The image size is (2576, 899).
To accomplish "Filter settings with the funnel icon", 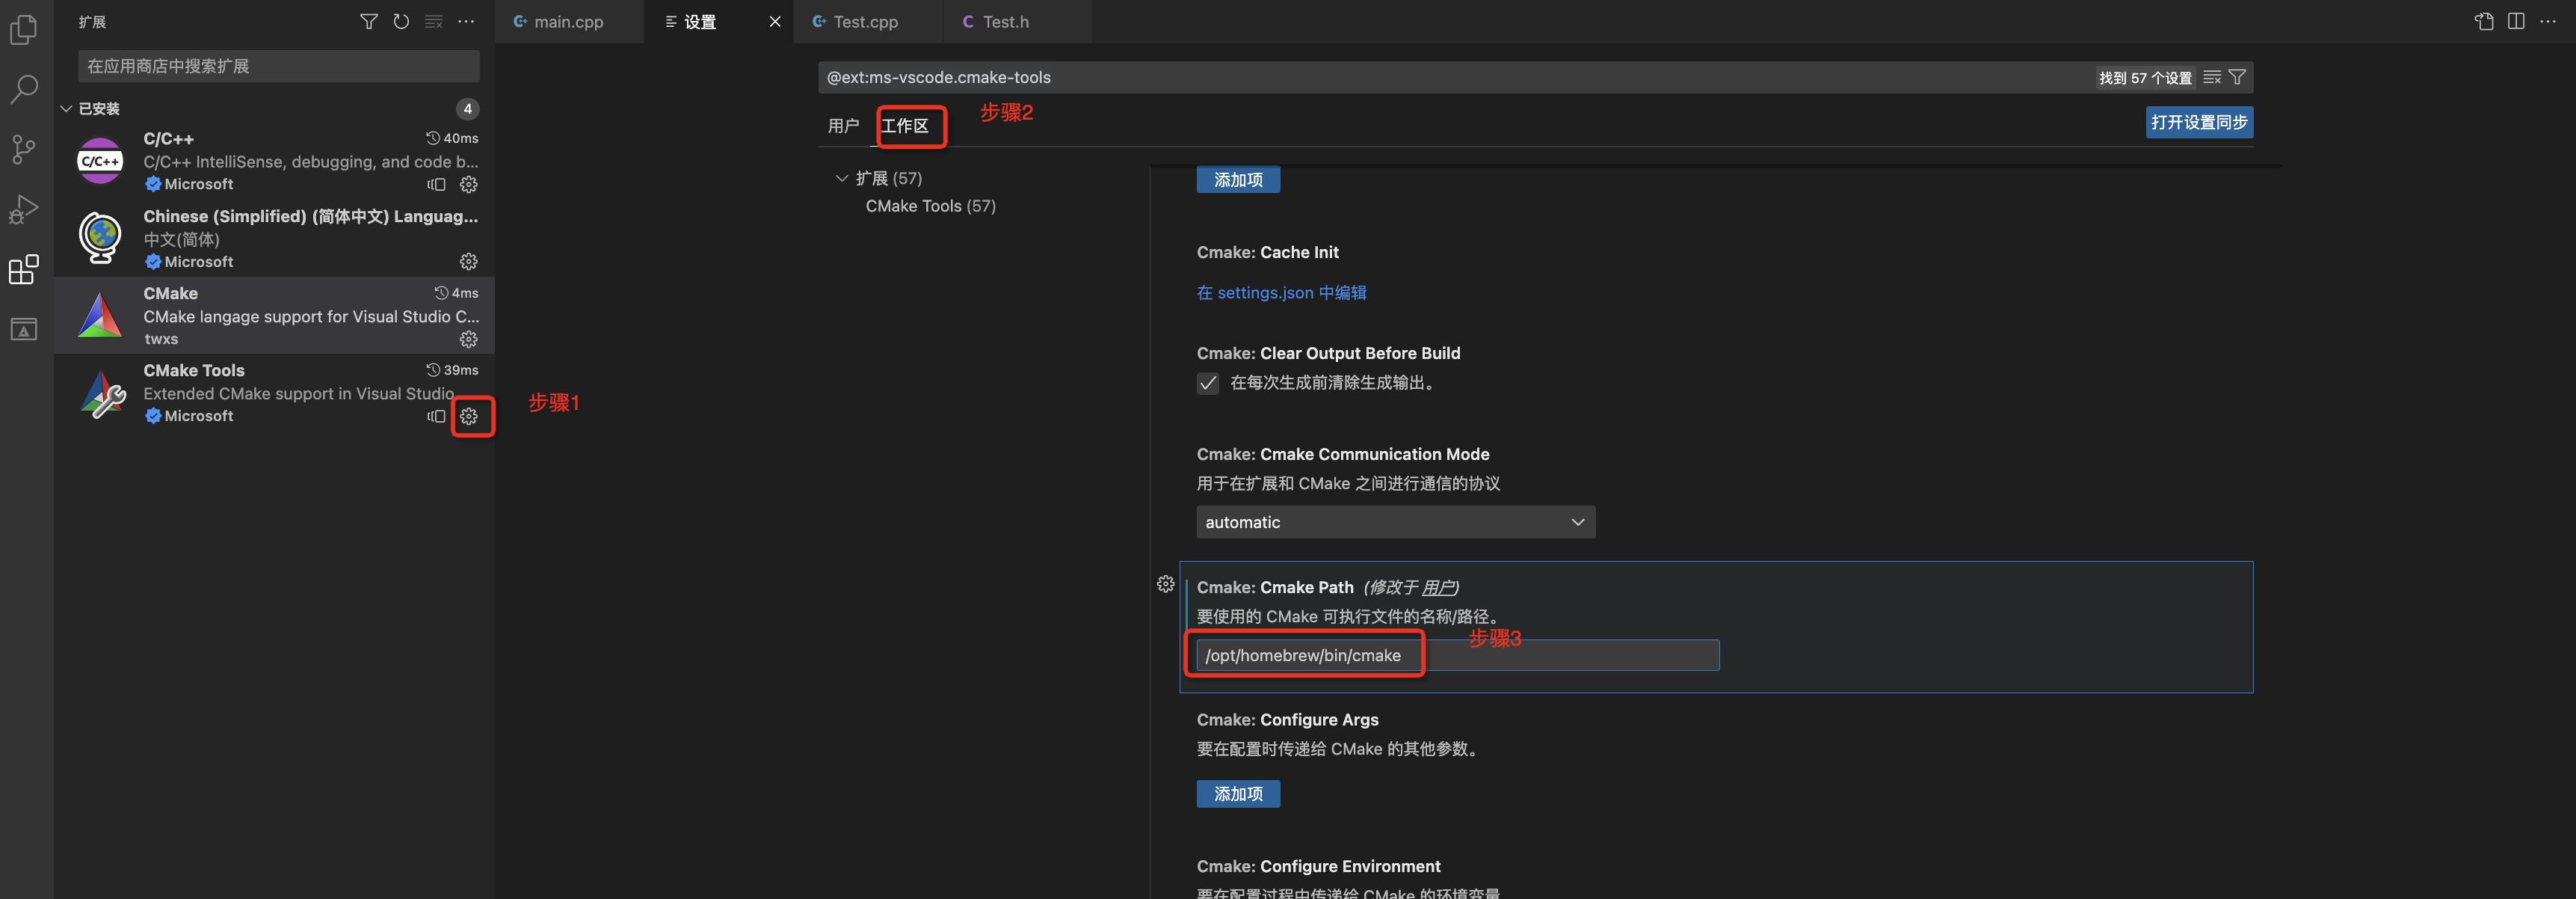I will pyautogui.click(x=2238, y=77).
